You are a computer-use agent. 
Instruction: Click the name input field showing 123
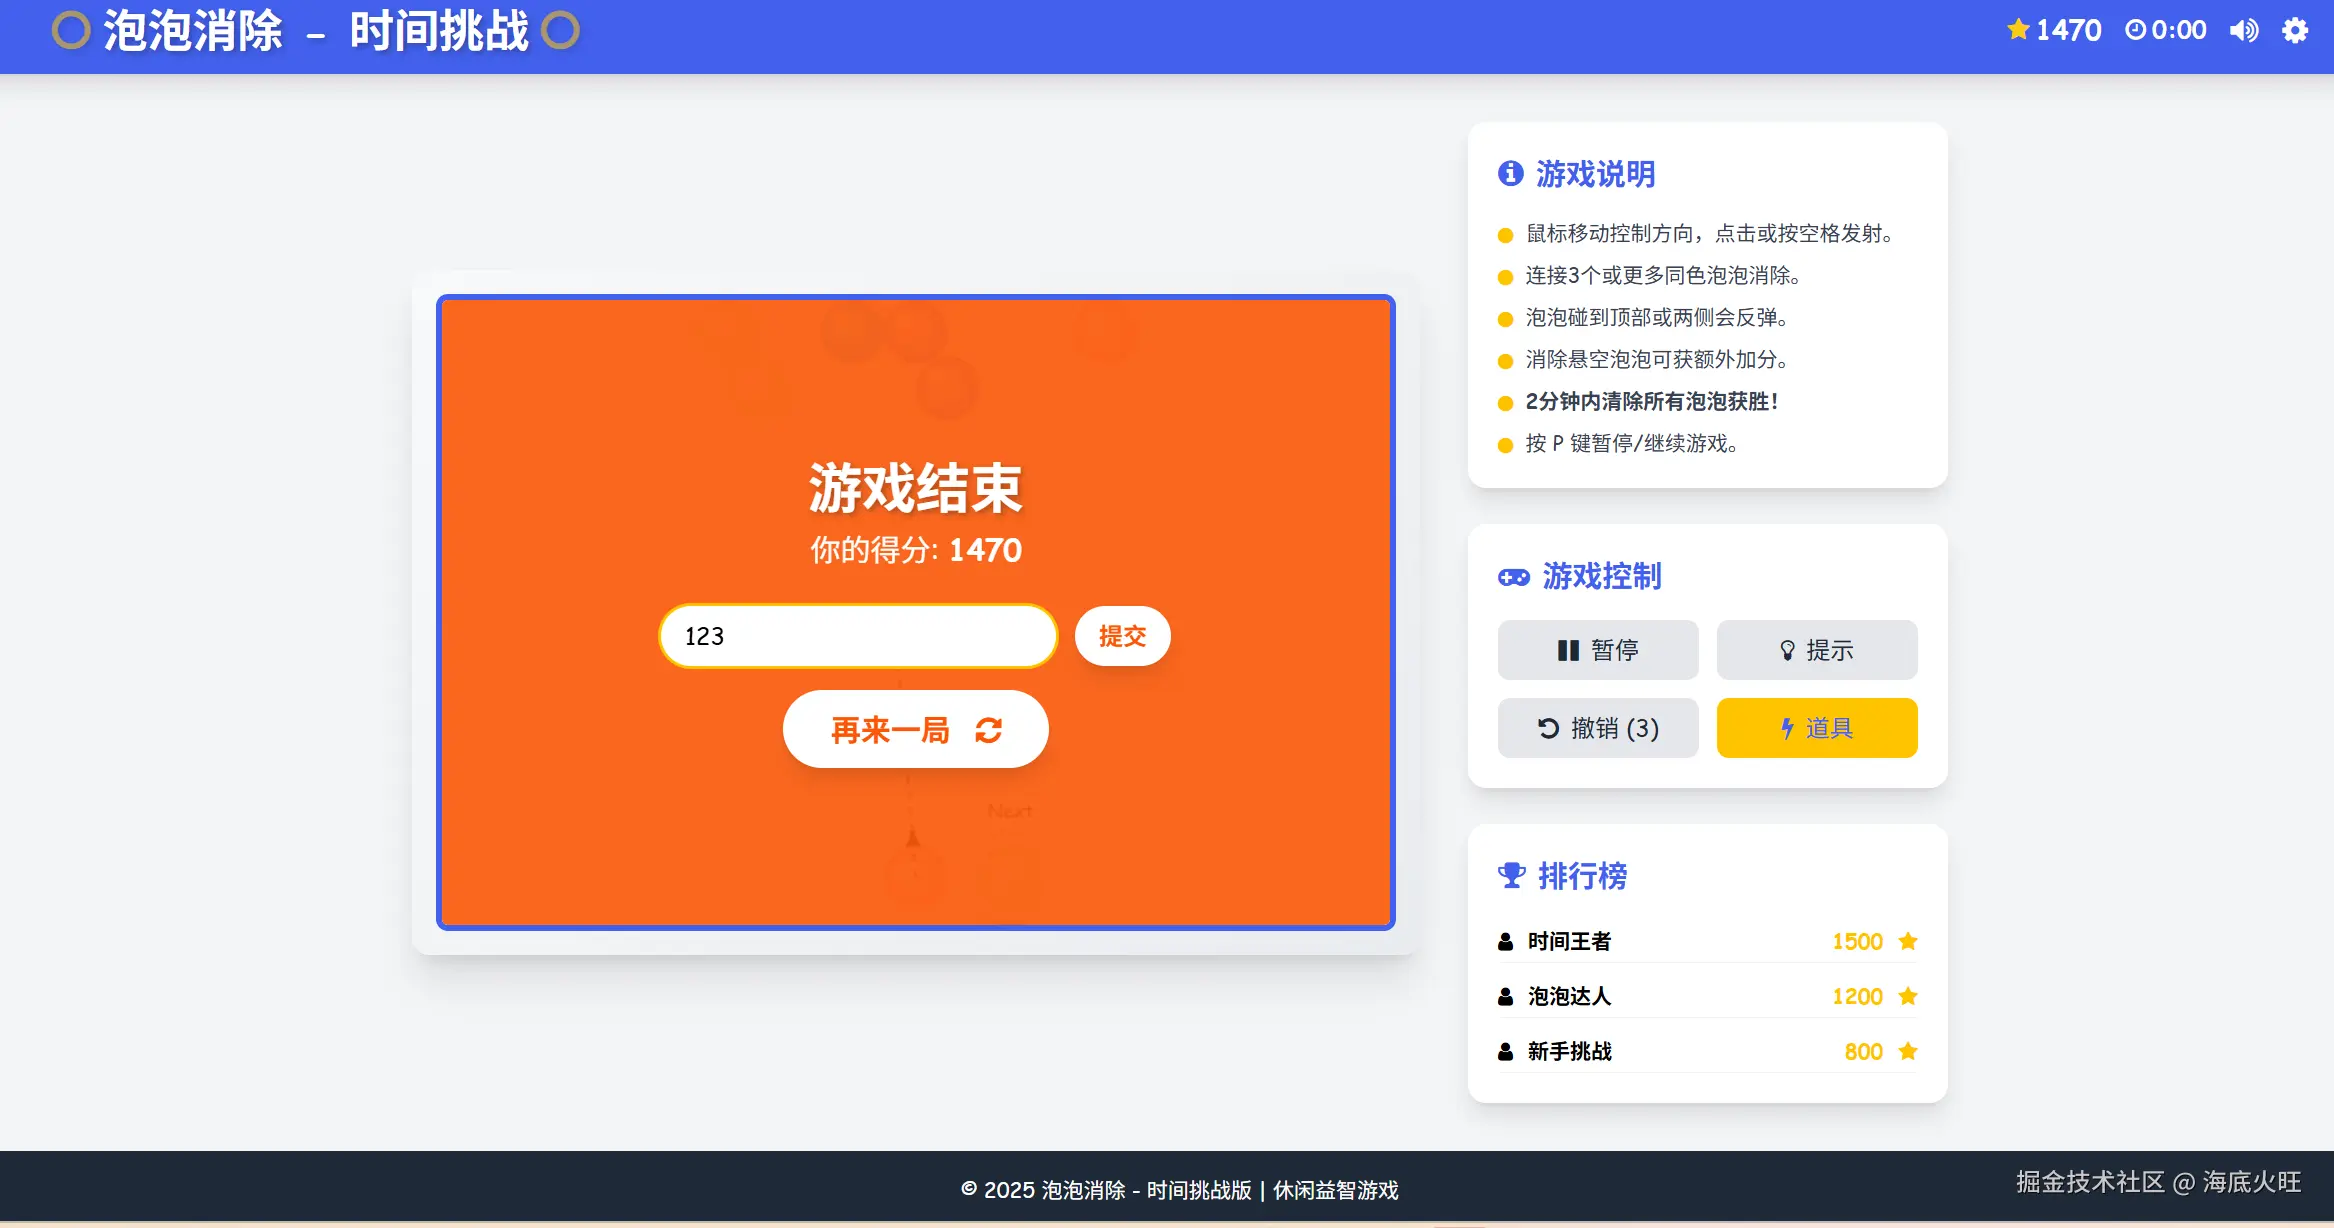coord(858,636)
